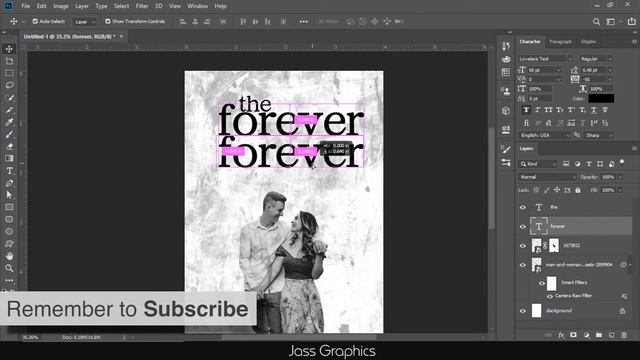Click the text Color black swatch

[x=601, y=98]
